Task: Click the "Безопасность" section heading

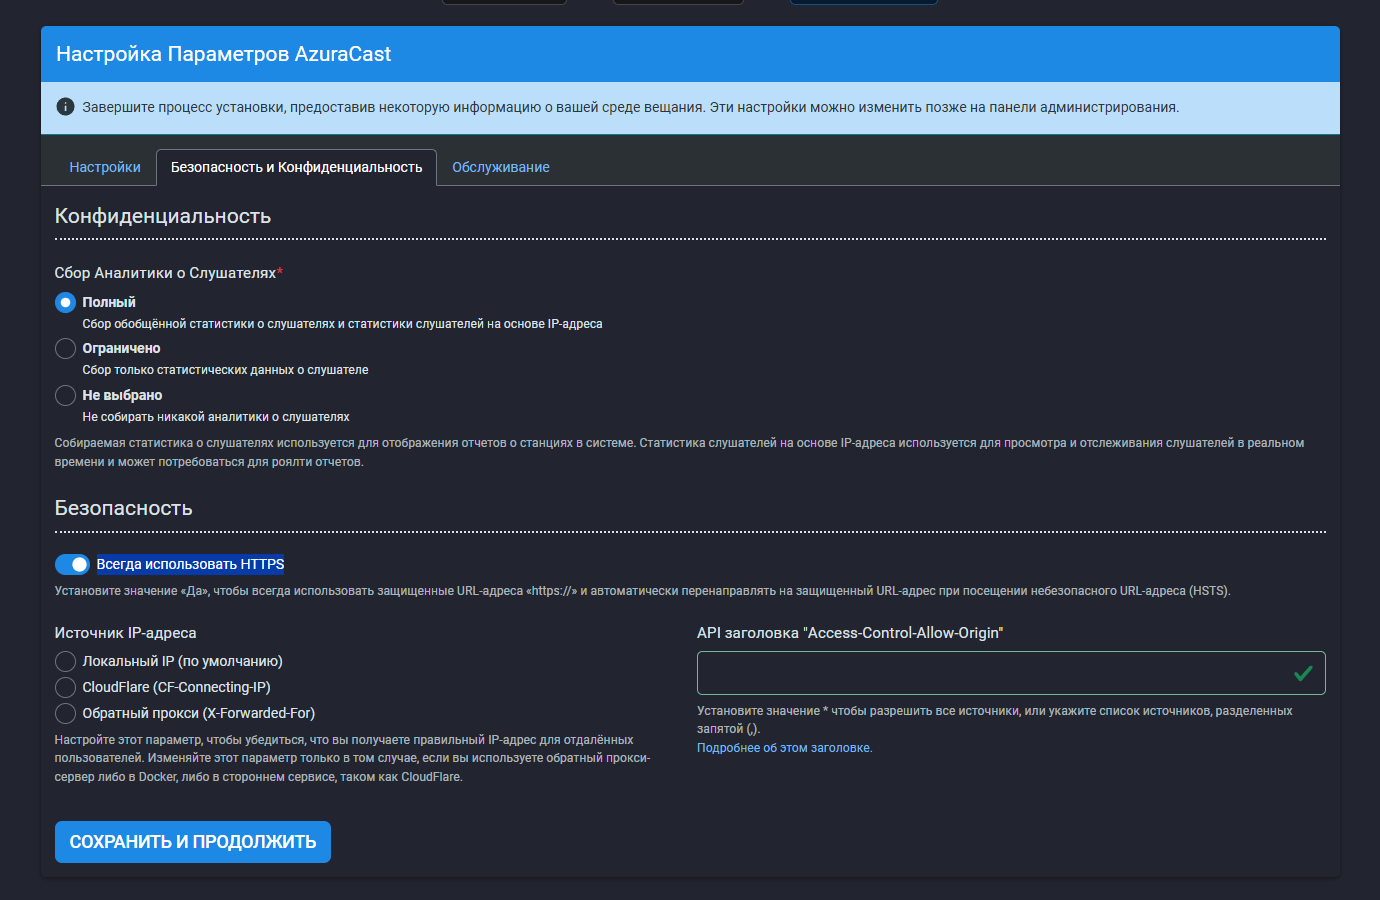Action: (x=124, y=508)
